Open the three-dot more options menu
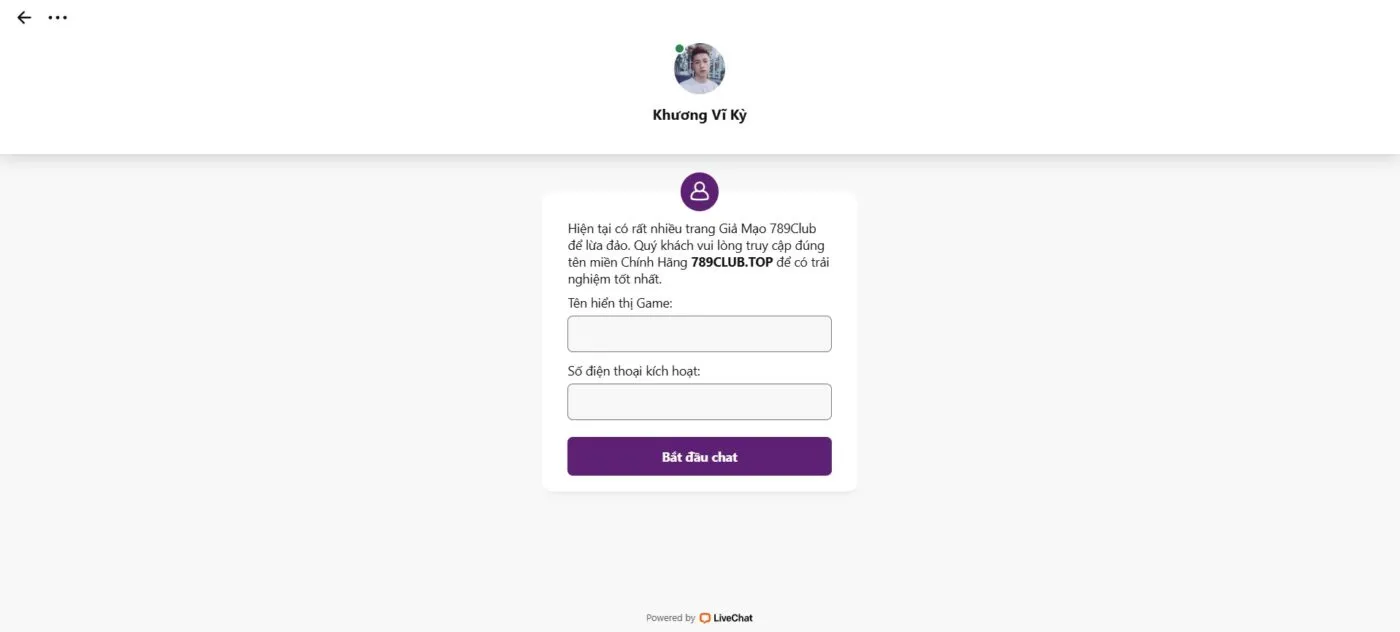 click(58, 18)
